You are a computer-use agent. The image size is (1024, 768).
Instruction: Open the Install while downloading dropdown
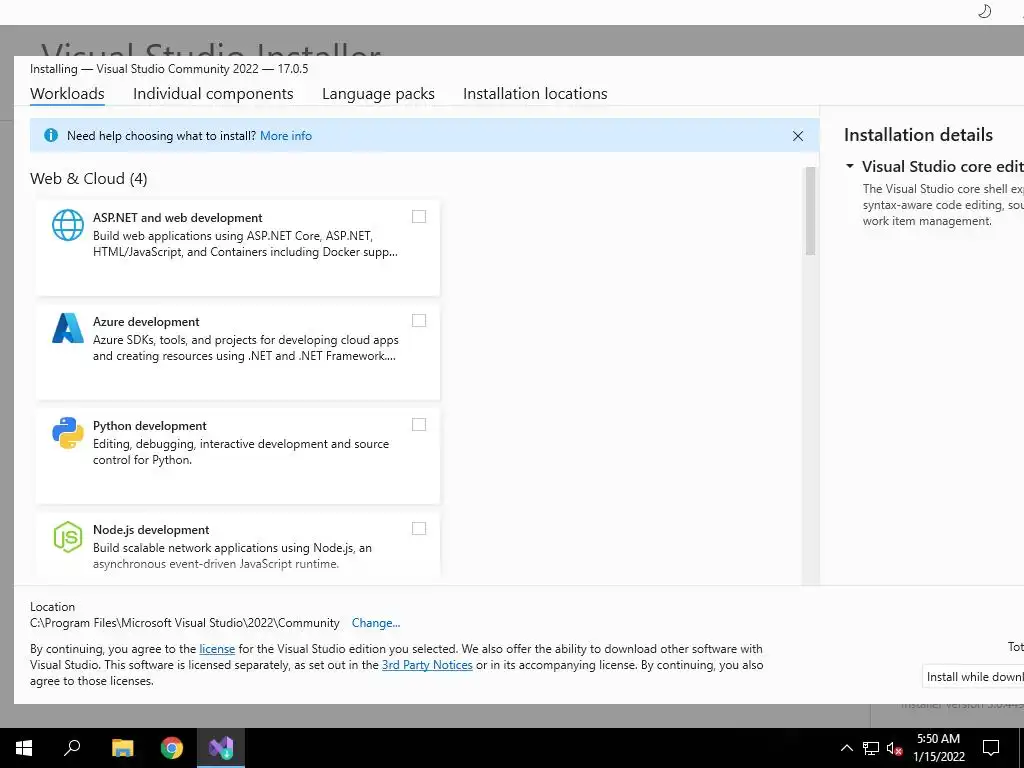click(x=974, y=677)
